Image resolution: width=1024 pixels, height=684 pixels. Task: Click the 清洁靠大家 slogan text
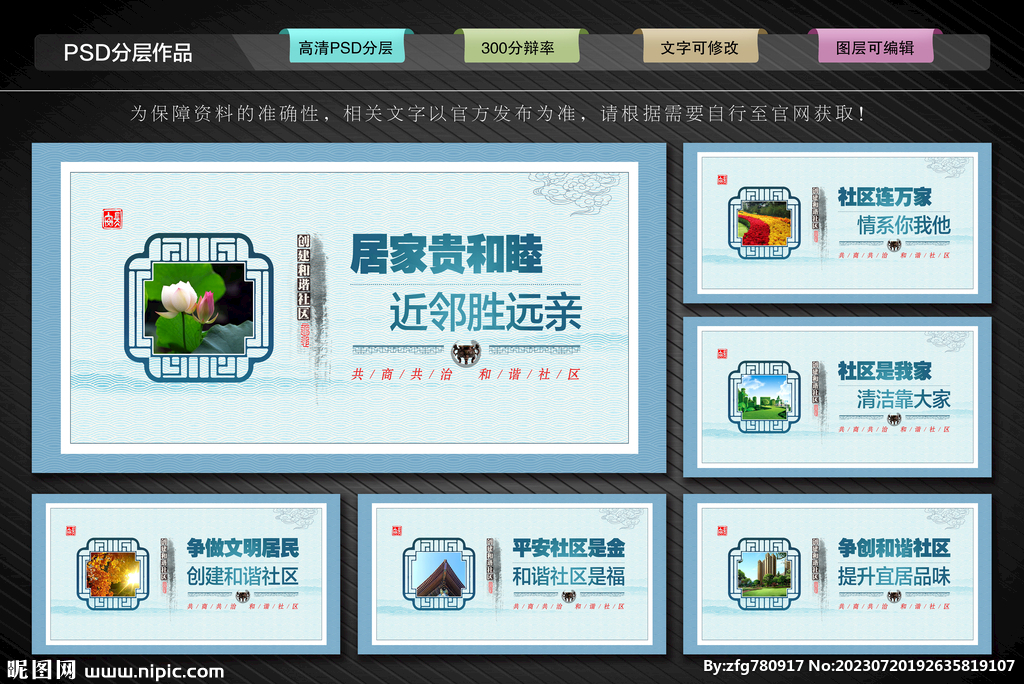pyautogui.click(x=903, y=399)
